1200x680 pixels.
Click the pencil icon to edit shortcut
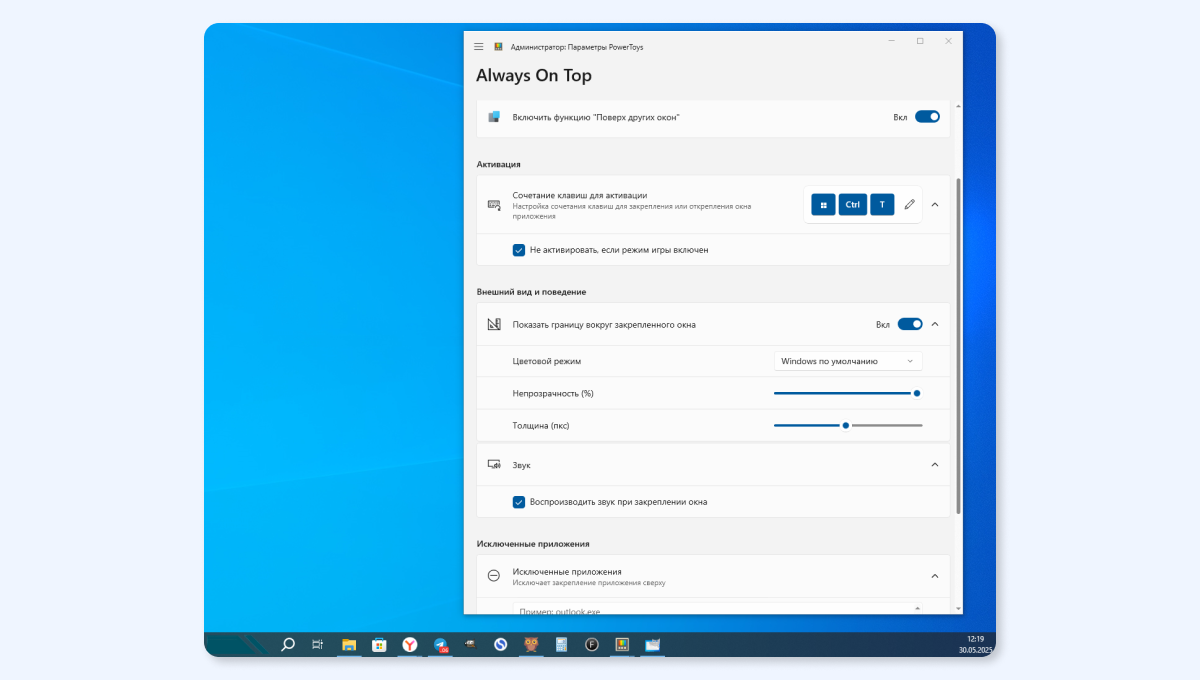pos(909,204)
